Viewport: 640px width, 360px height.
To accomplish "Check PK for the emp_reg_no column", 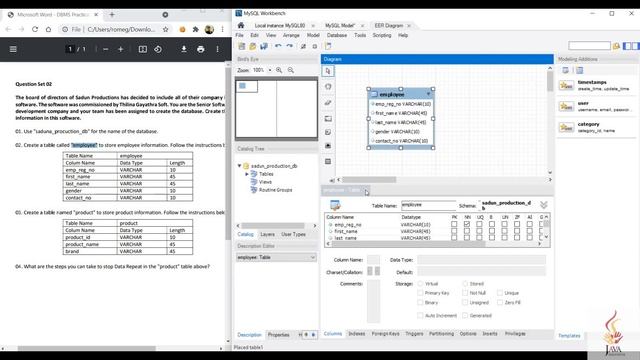I will pos(454,224).
